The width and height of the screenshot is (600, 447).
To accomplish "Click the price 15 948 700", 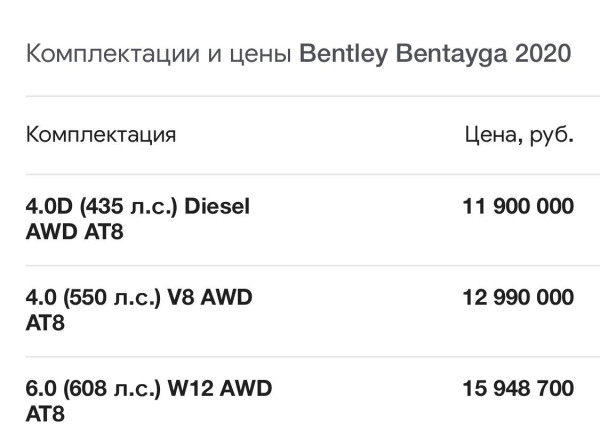I will tap(518, 388).
